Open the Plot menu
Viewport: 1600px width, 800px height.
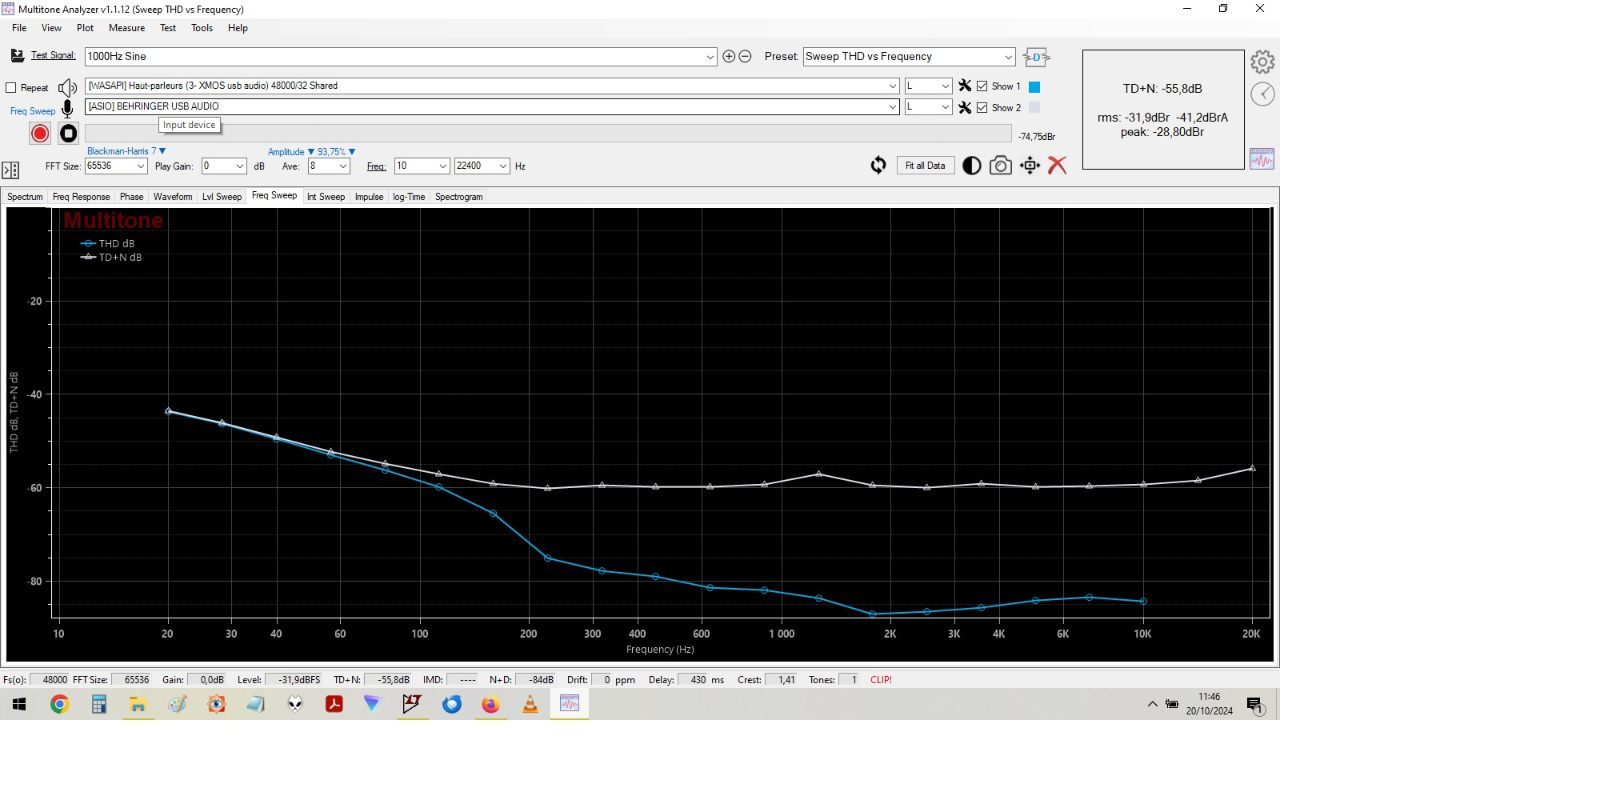[x=85, y=28]
